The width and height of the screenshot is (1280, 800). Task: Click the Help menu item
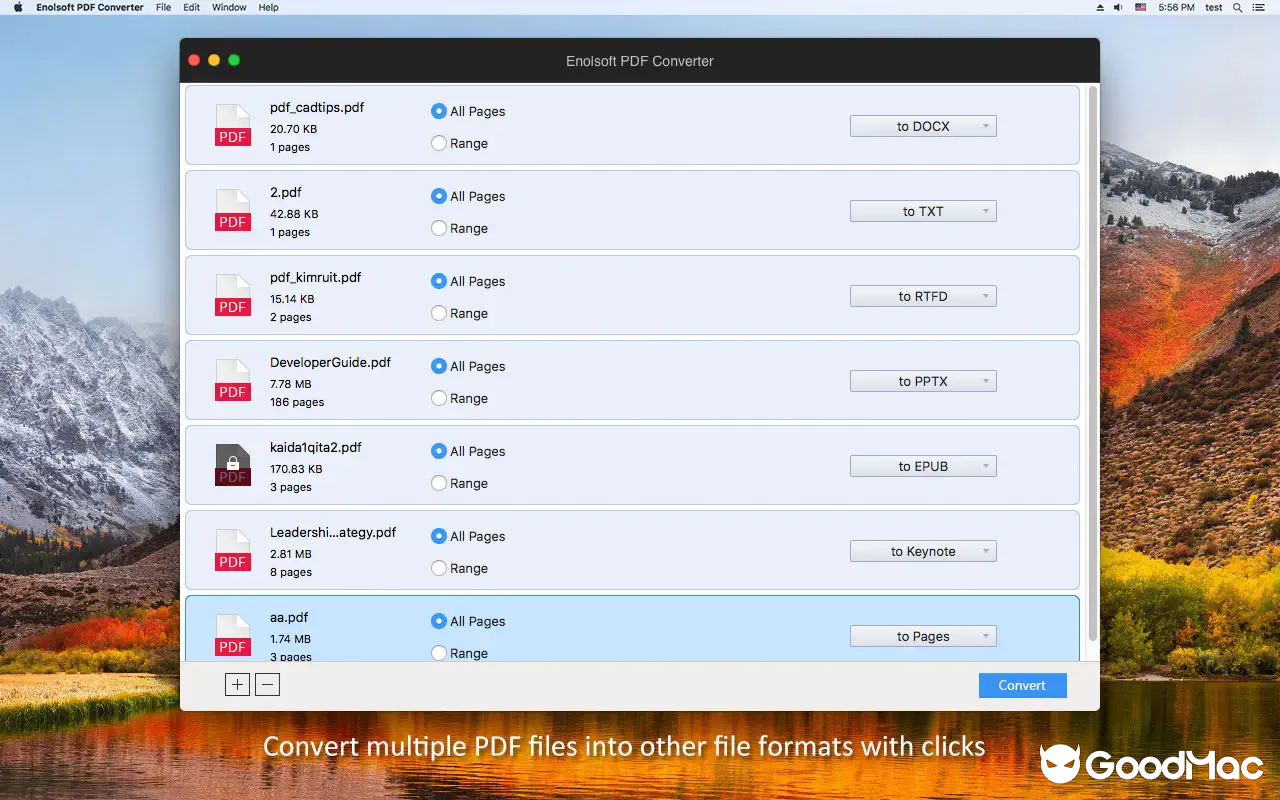coord(267,7)
